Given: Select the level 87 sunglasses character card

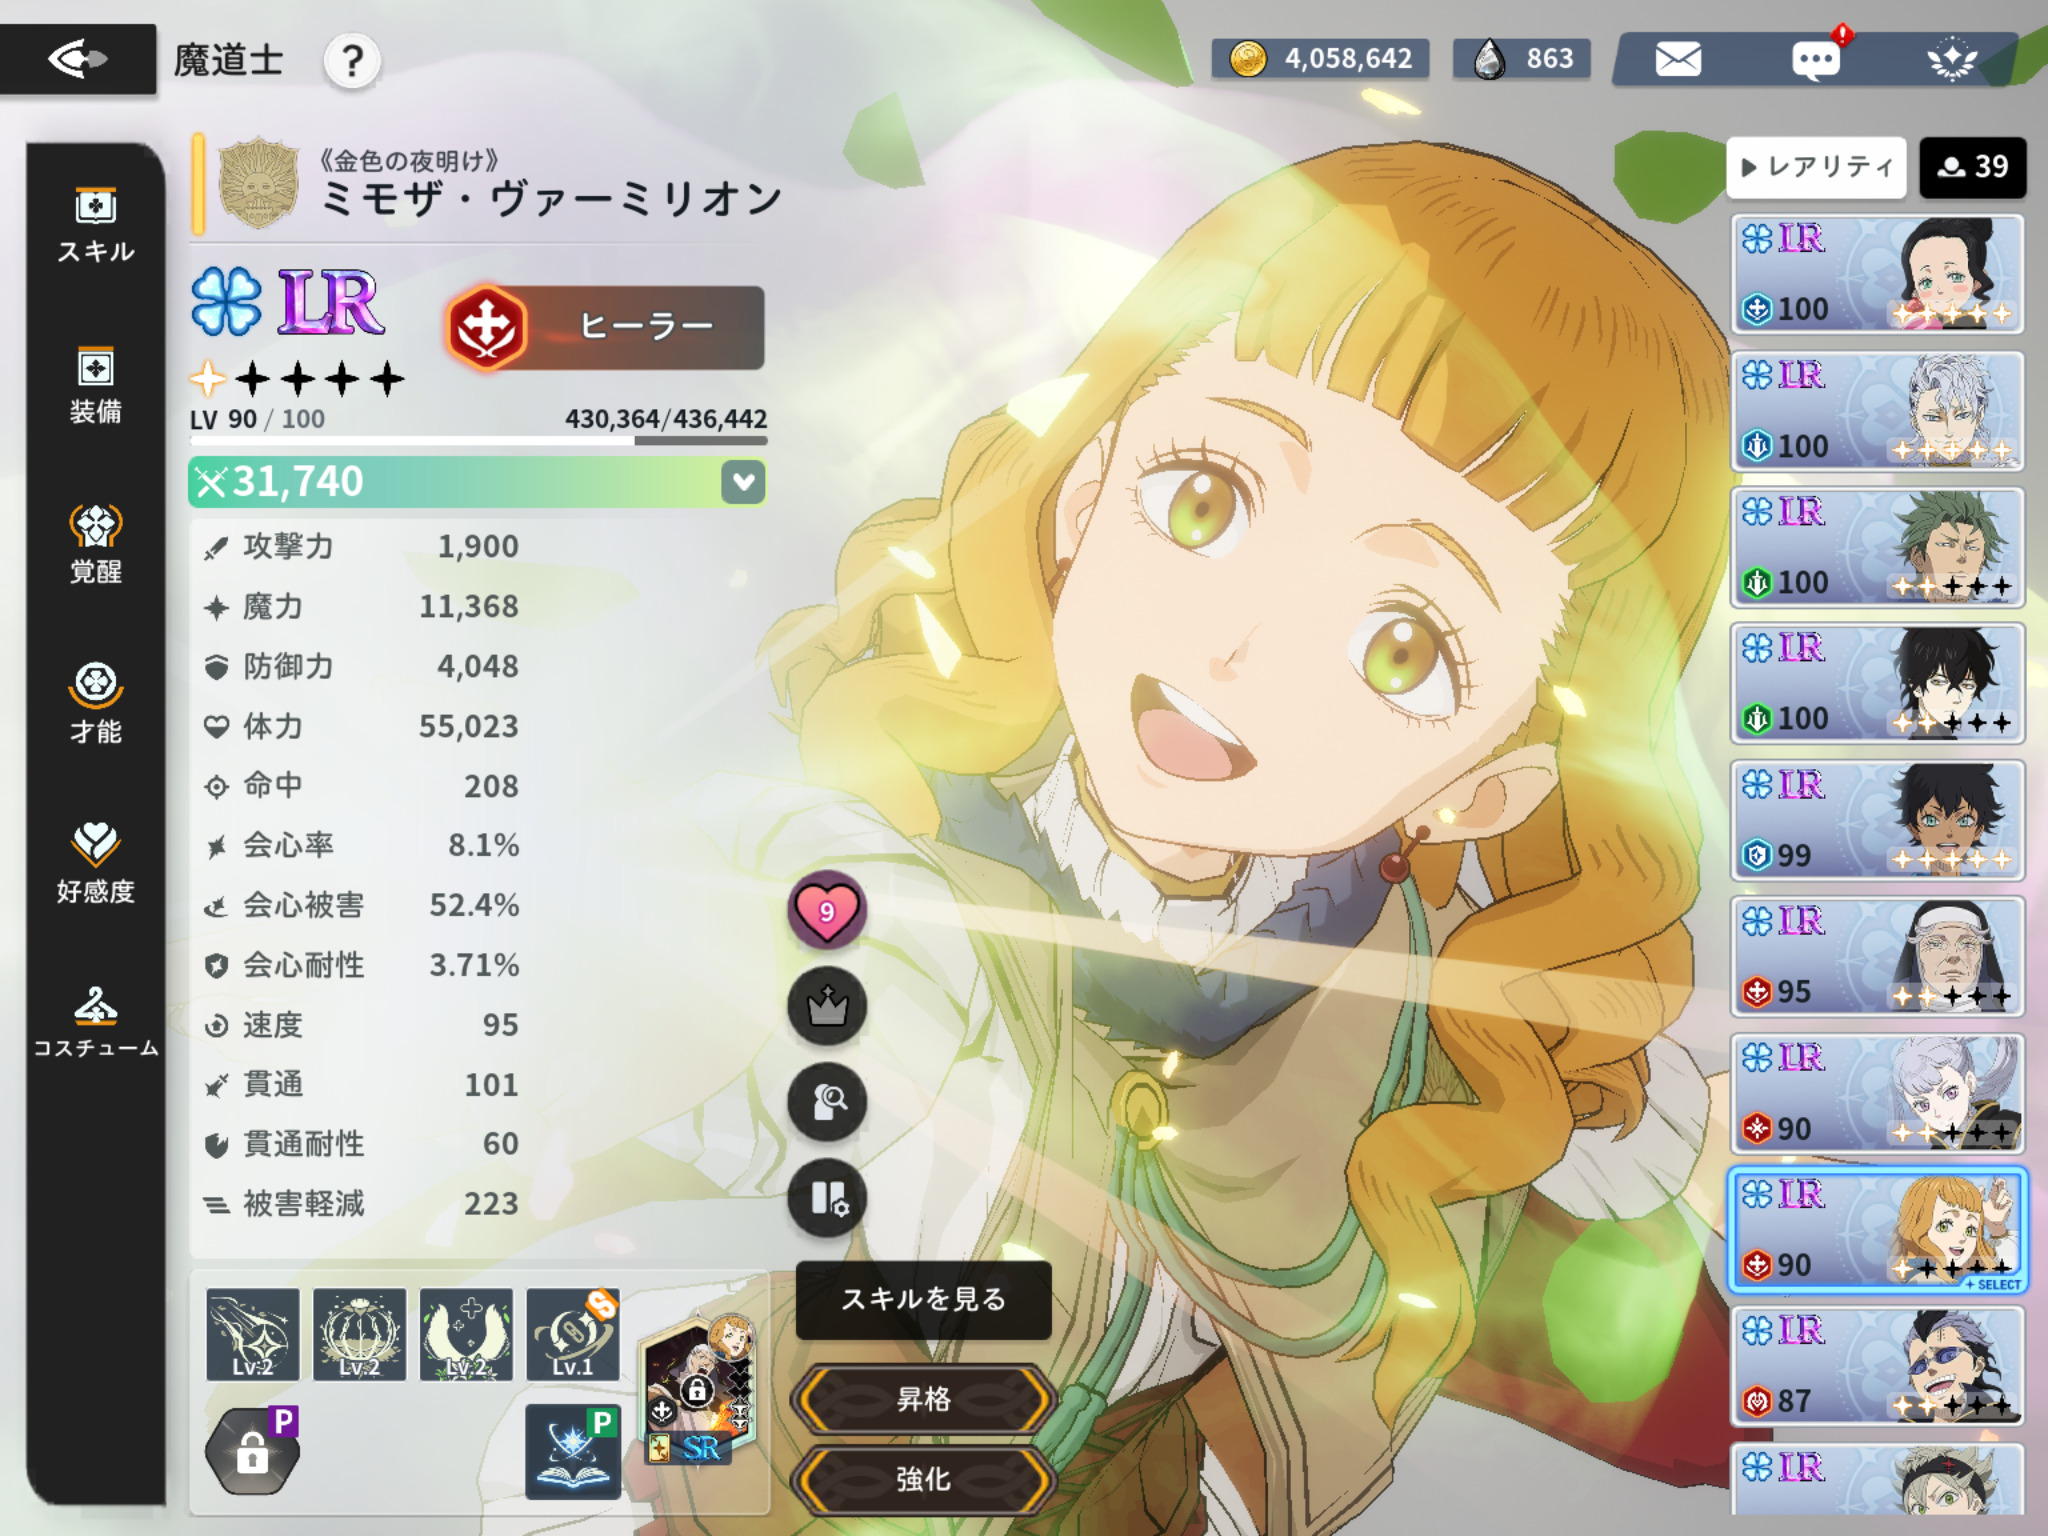Looking at the screenshot, I should (x=1877, y=1366).
